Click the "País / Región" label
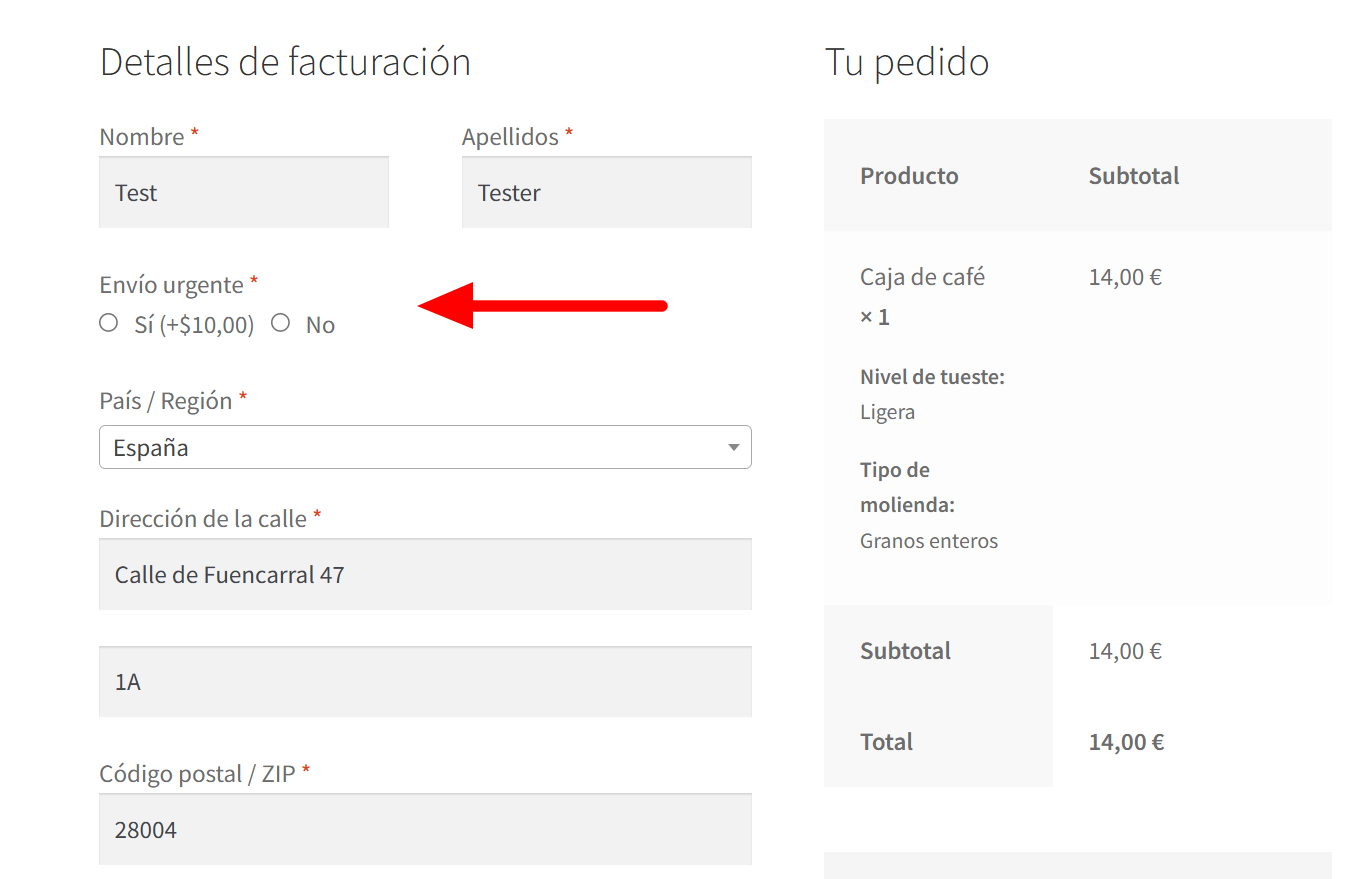Image resolution: width=1349 pixels, height=879 pixels. [165, 401]
